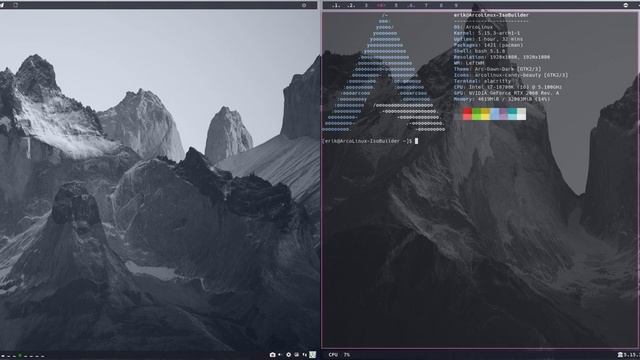The width and height of the screenshot is (640, 360).
Task: Switch to workspace tag 9
Action: [456, 6]
